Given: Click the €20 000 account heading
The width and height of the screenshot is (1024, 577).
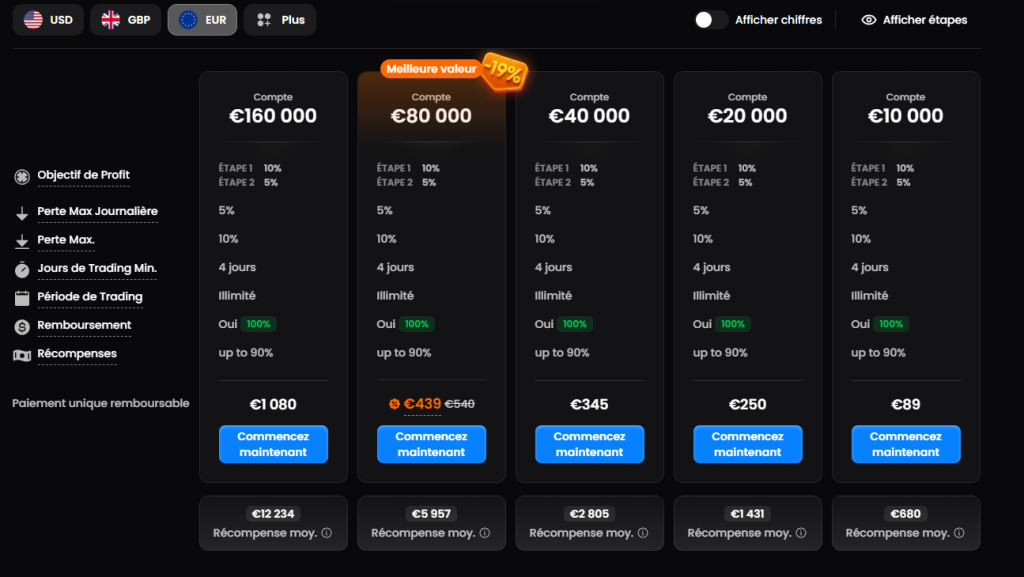Looking at the screenshot, I should (747, 116).
